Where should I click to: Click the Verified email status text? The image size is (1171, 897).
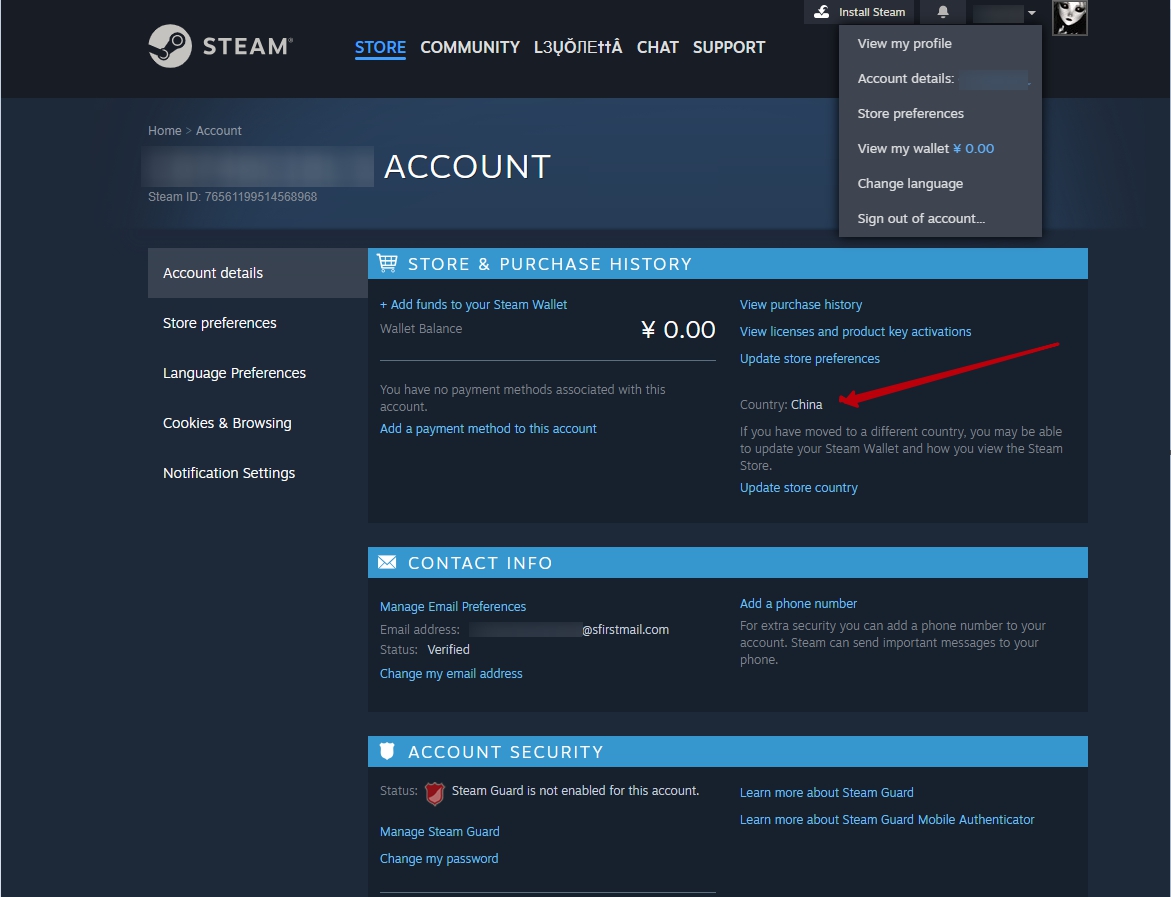click(448, 650)
